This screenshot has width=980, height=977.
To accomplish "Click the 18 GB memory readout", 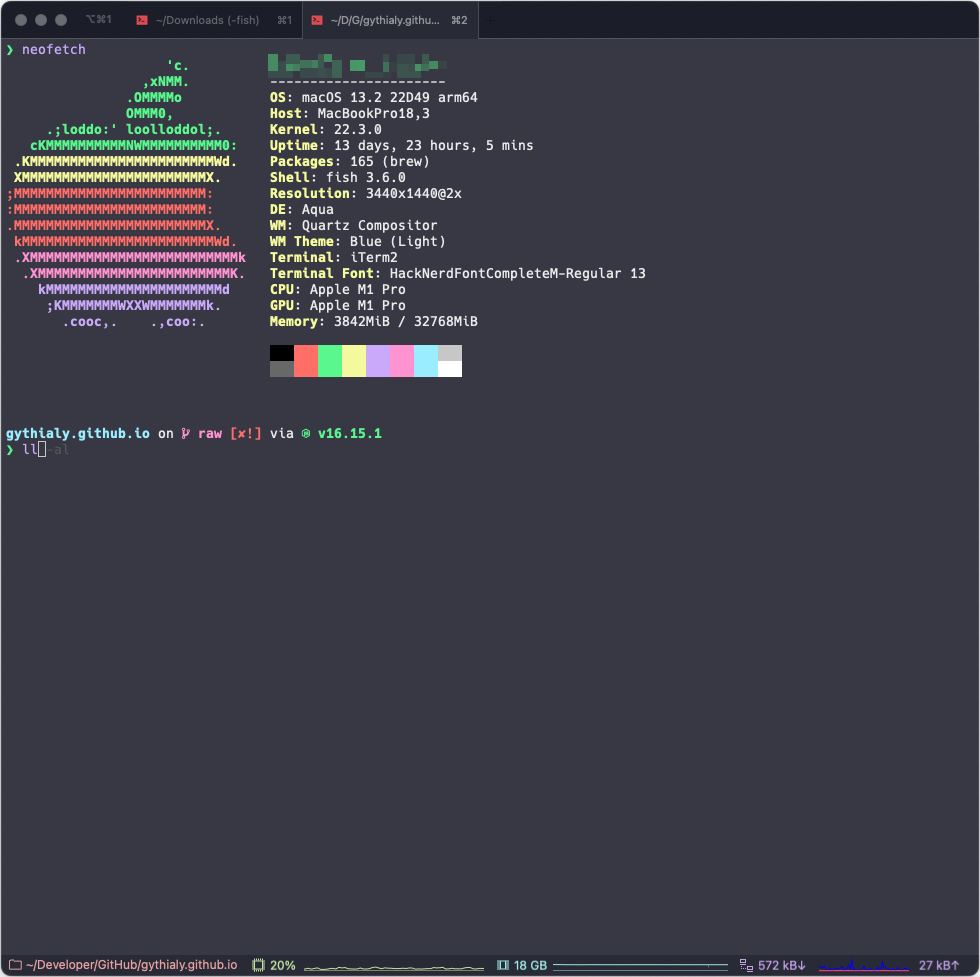I will 530,965.
